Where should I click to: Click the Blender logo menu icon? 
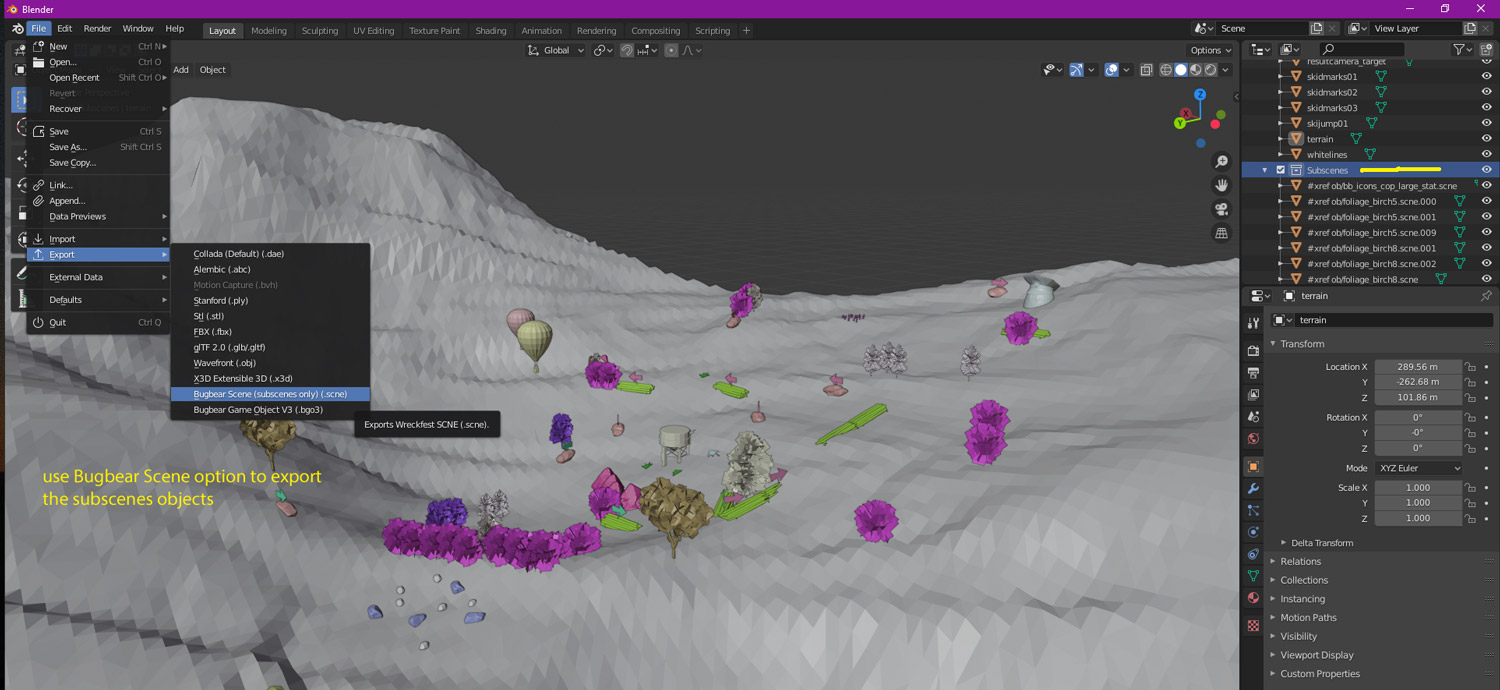(17, 29)
